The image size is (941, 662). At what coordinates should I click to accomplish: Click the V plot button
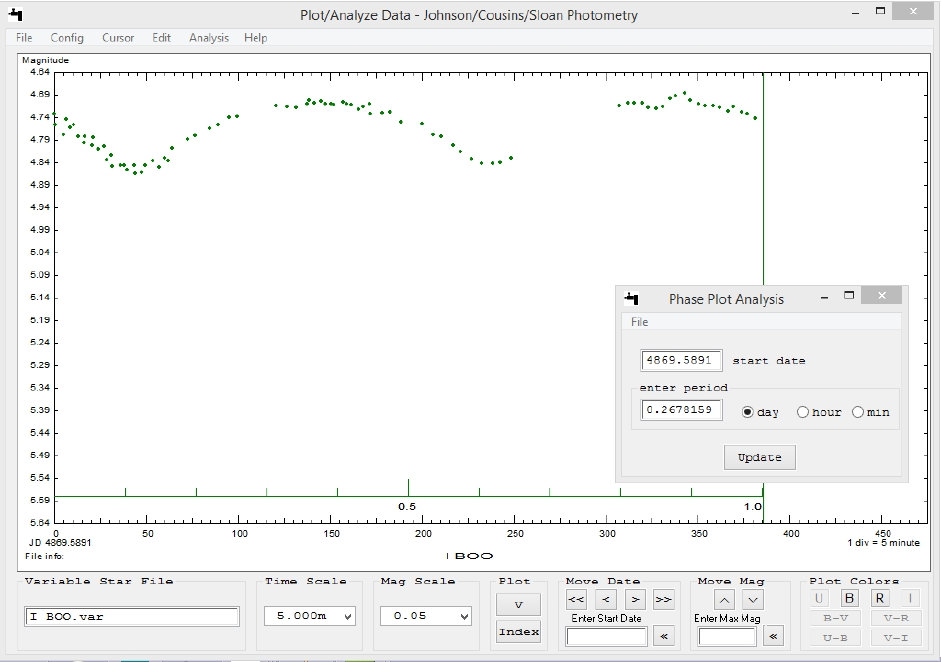click(519, 605)
